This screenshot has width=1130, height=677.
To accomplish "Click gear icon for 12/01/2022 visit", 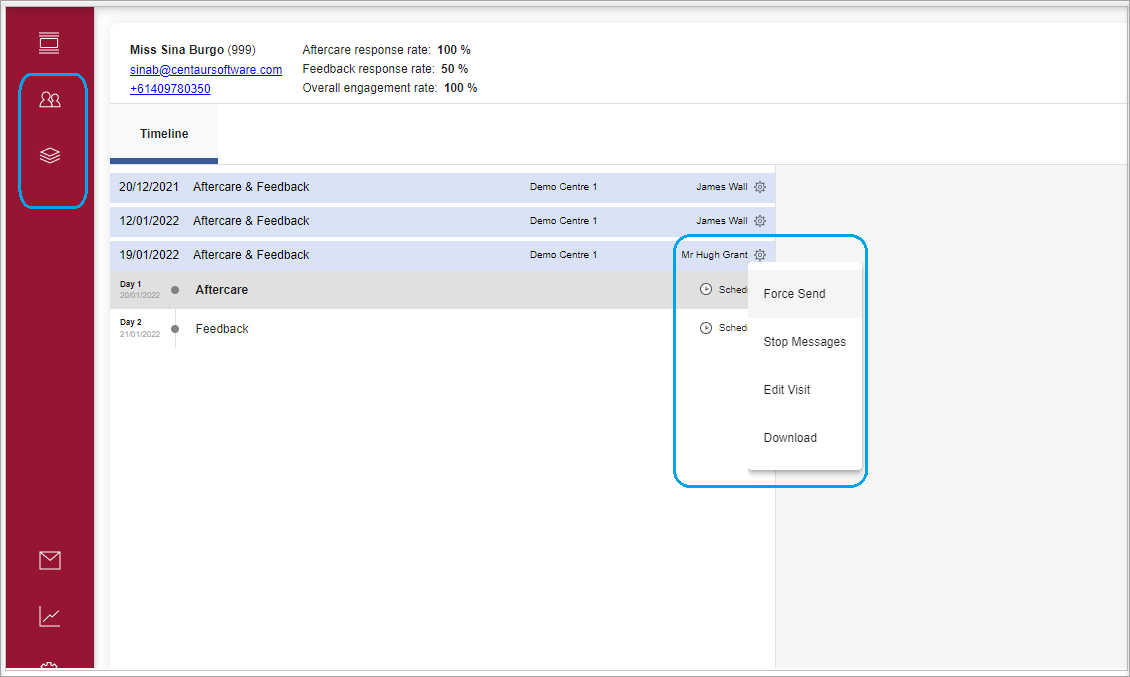I will click(x=760, y=221).
